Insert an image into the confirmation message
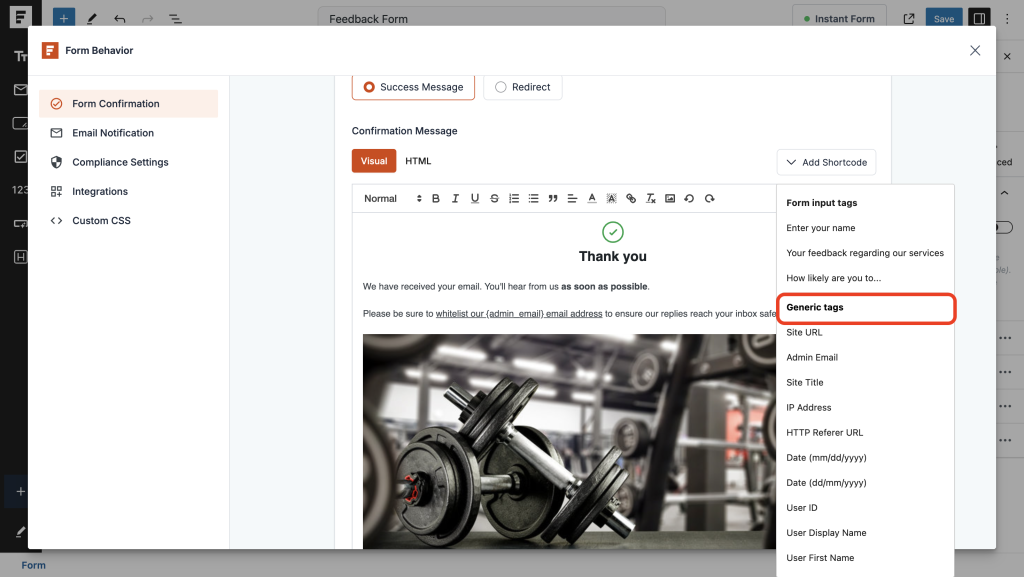1024x577 pixels. pos(670,198)
